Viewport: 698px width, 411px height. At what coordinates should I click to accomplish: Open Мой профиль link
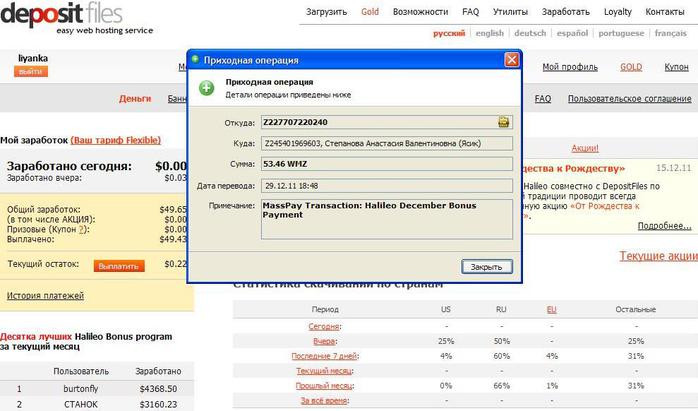pyautogui.click(x=570, y=67)
